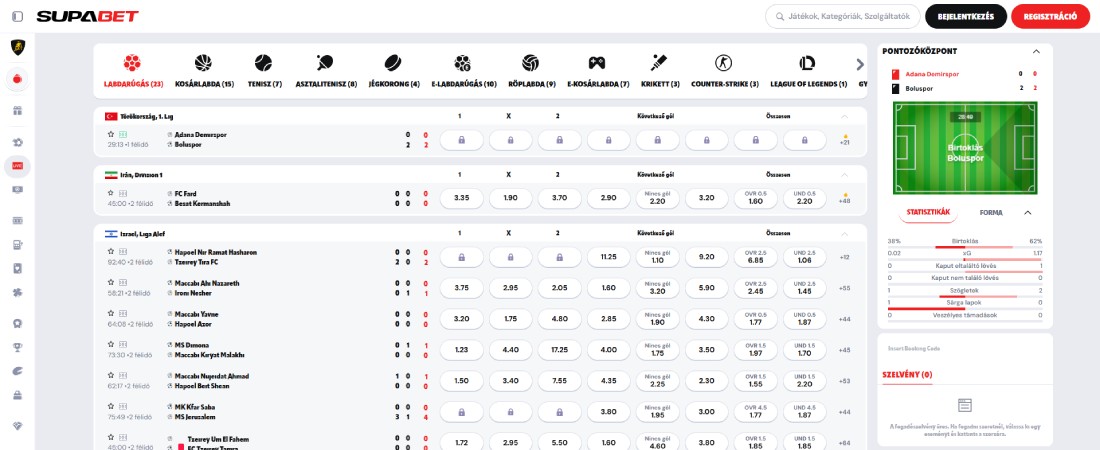This screenshot has height=450, width=1100.
Task: Favorite the FC Fard match star
Action: coord(110,193)
